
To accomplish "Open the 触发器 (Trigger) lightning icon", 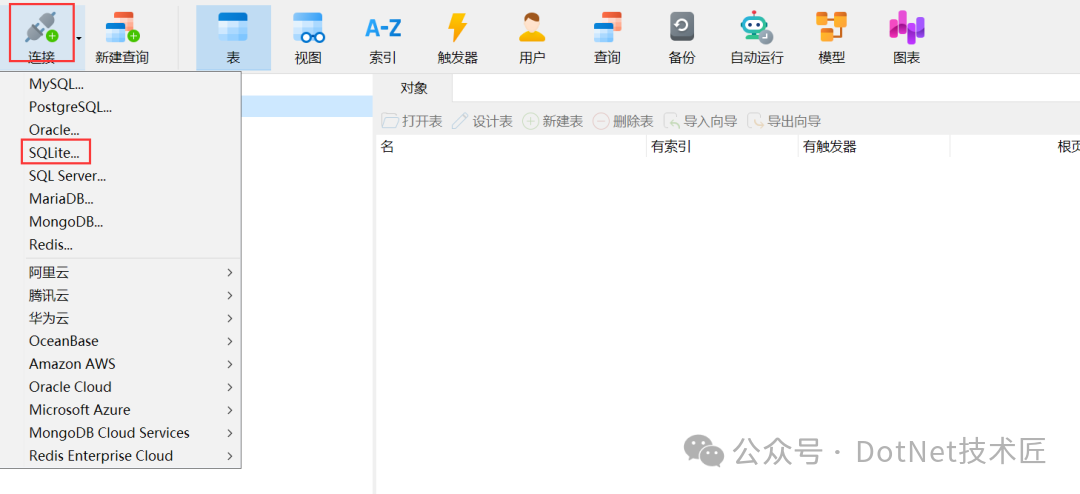I will pos(457,38).
